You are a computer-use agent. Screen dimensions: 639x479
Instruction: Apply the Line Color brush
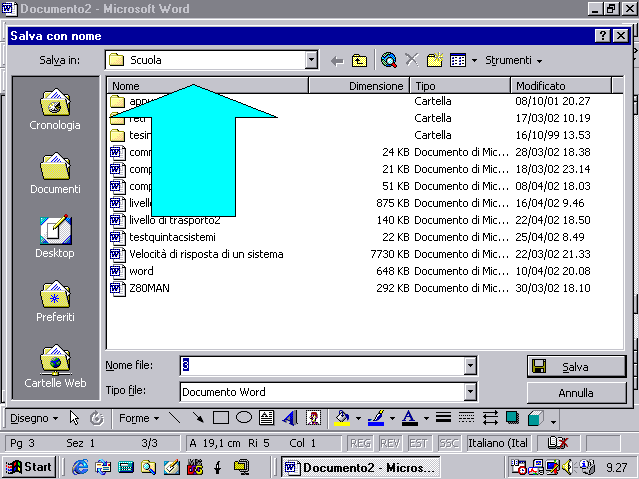376,418
